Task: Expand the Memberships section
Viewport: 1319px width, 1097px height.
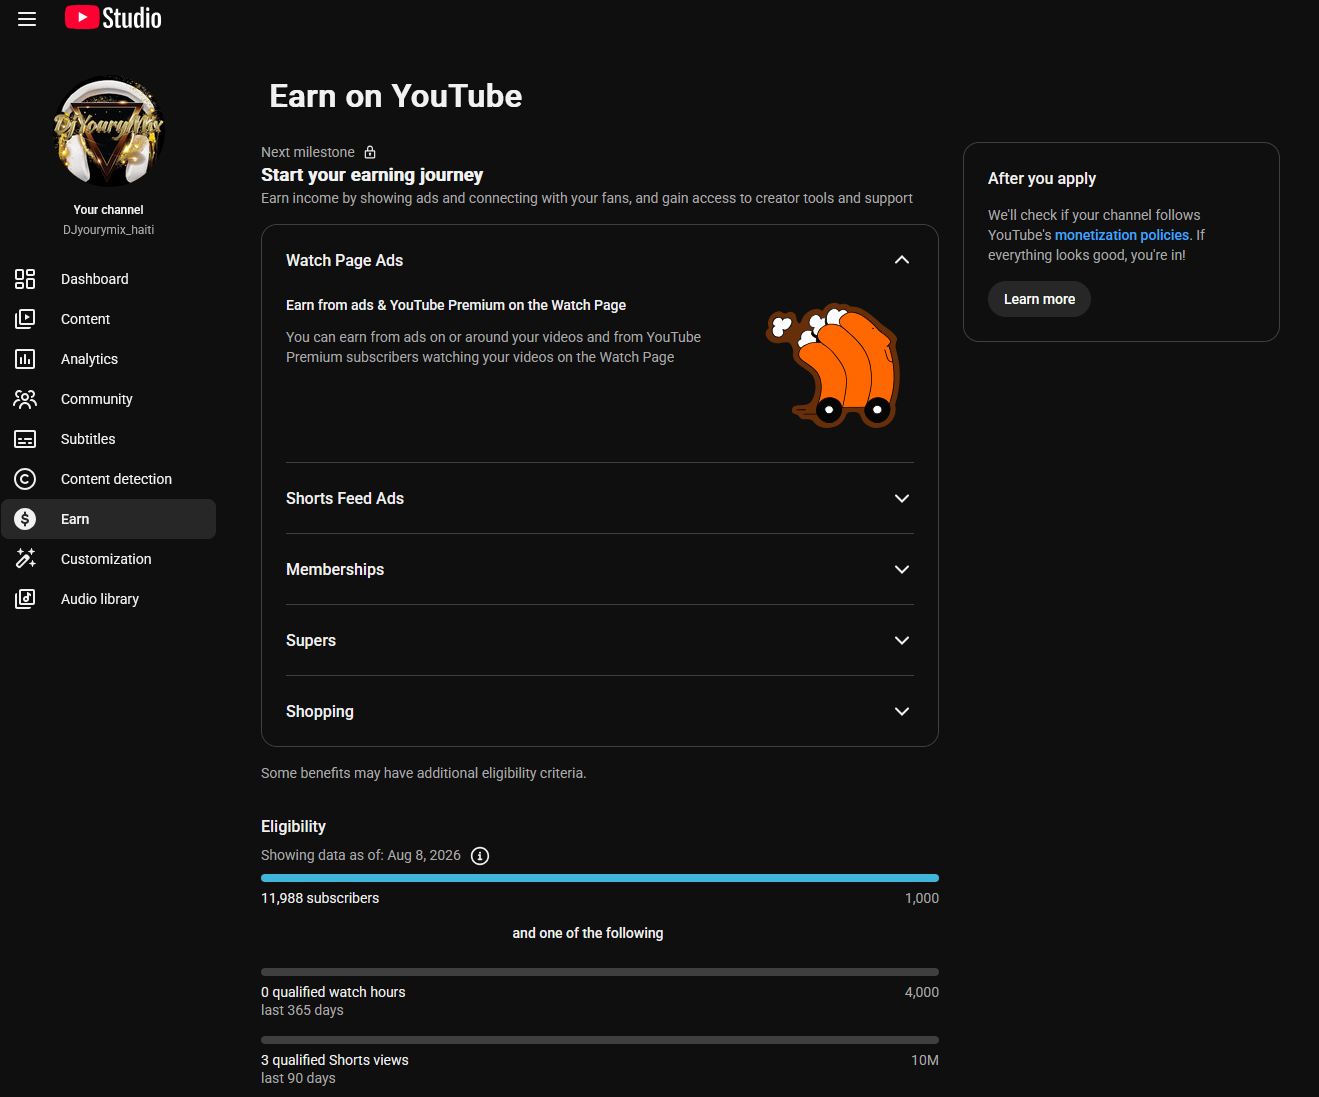Action: coord(902,569)
